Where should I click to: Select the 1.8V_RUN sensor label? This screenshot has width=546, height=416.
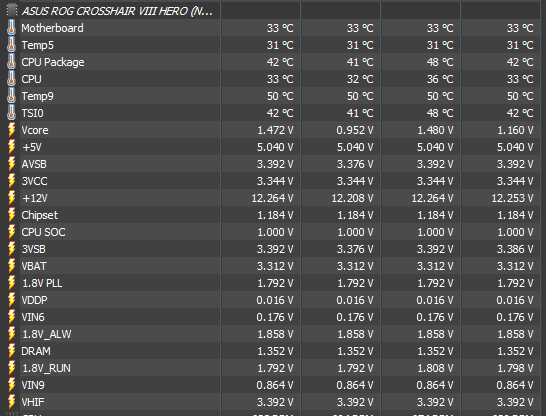(x=46, y=368)
